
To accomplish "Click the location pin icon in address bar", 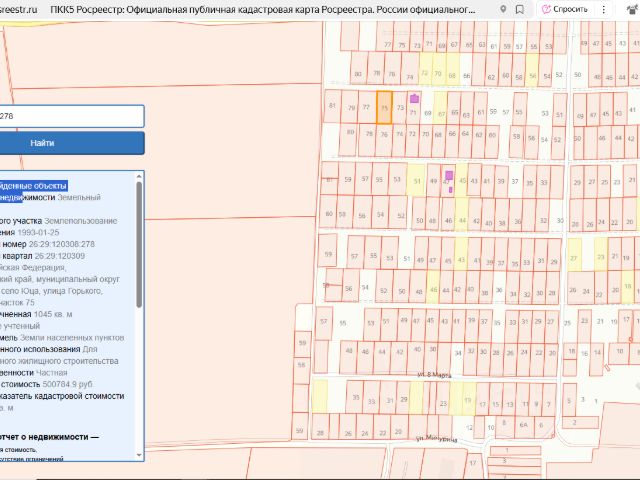I will (503, 9).
